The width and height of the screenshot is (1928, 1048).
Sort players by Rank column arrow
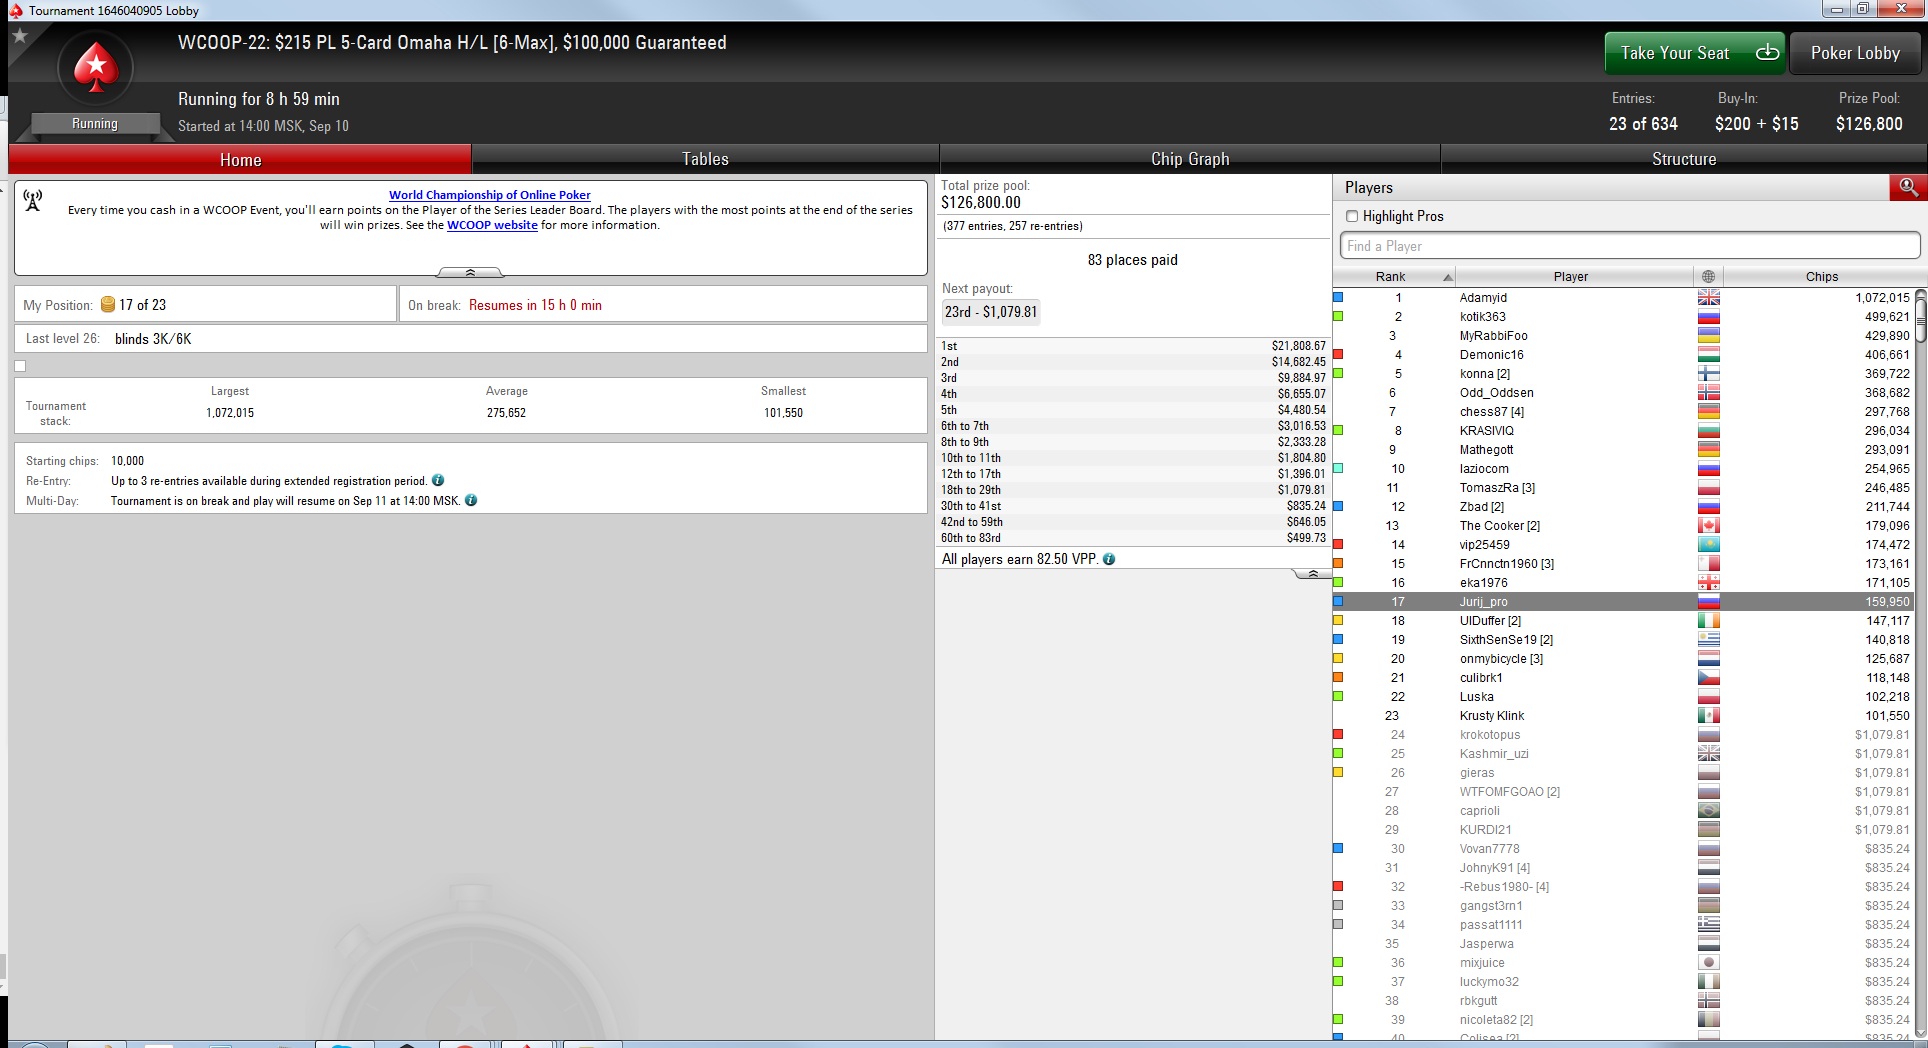[x=1447, y=277]
